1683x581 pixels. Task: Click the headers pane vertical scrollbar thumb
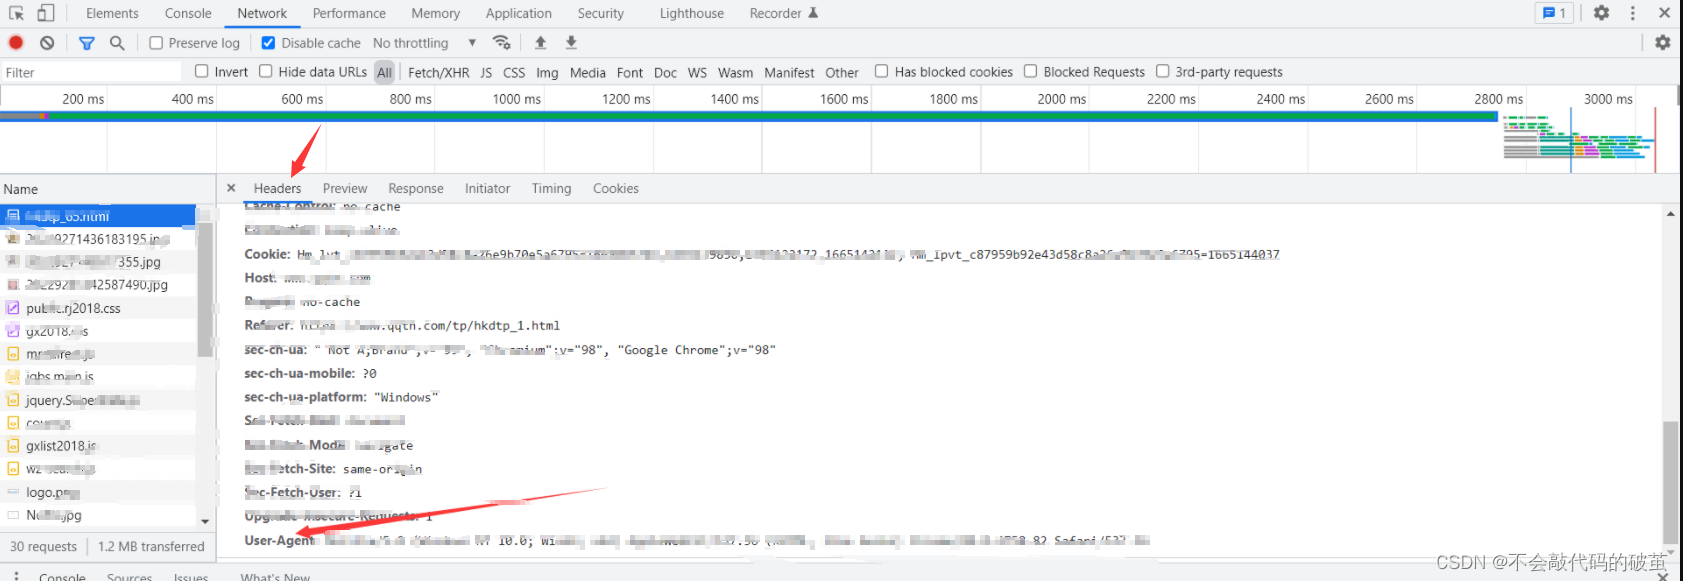click(x=1670, y=482)
